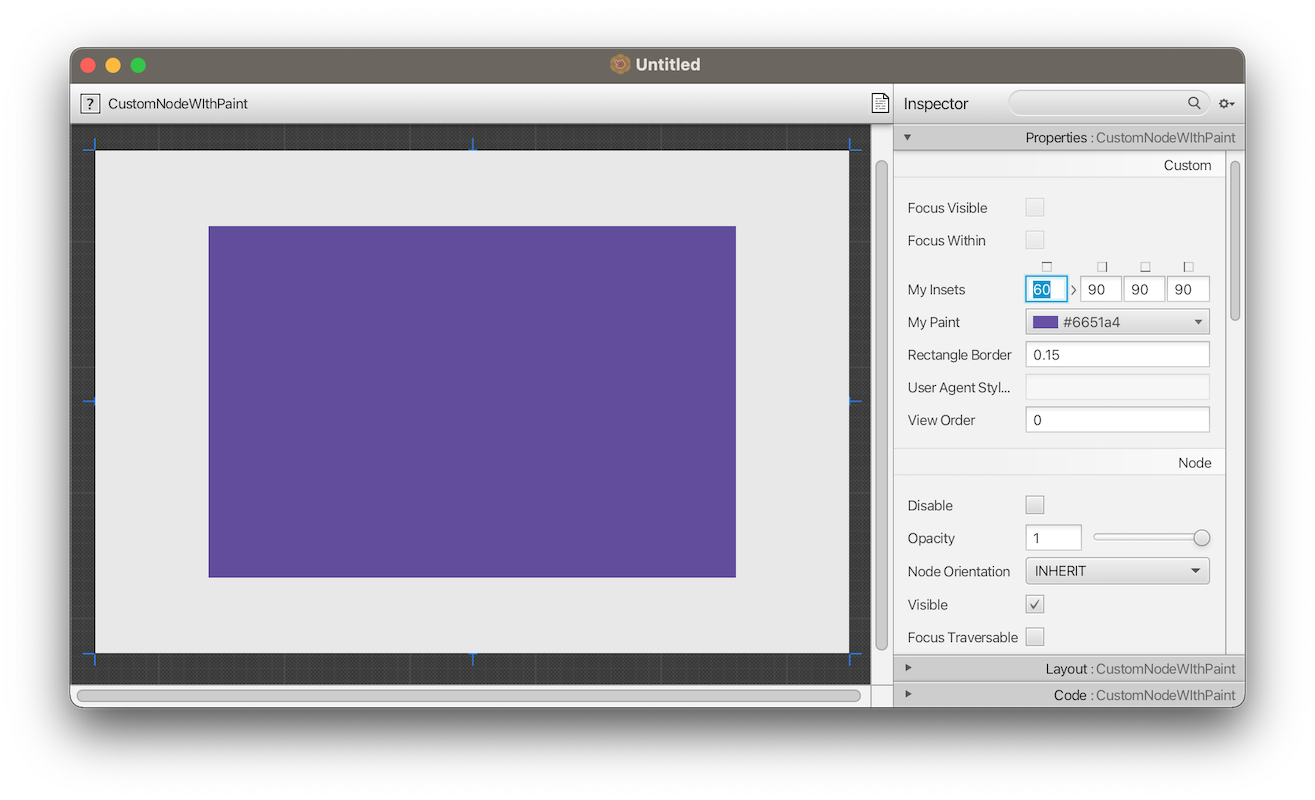Check the Focus Within checkbox
1315x800 pixels.
1034,239
